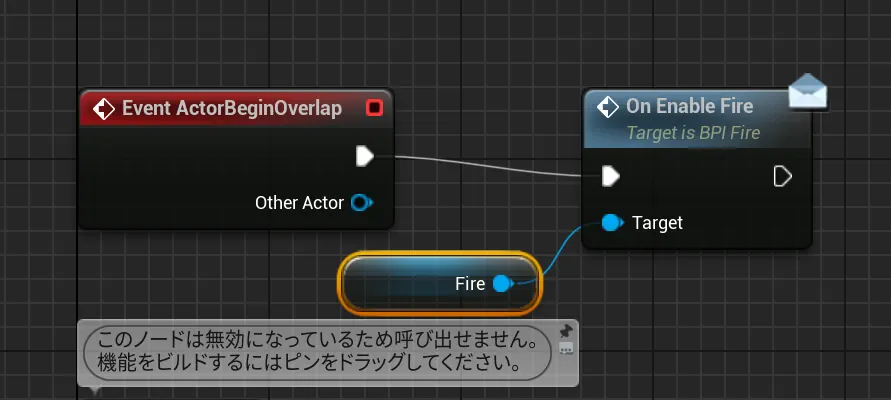Click the Target is BPI Fire subtitle
Viewport: 891px width, 400px height.
click(692, 133)
